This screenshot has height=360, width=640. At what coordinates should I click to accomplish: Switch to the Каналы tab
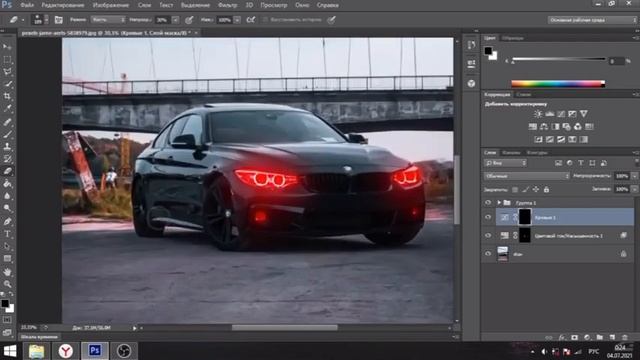click(x=511, y=153)
